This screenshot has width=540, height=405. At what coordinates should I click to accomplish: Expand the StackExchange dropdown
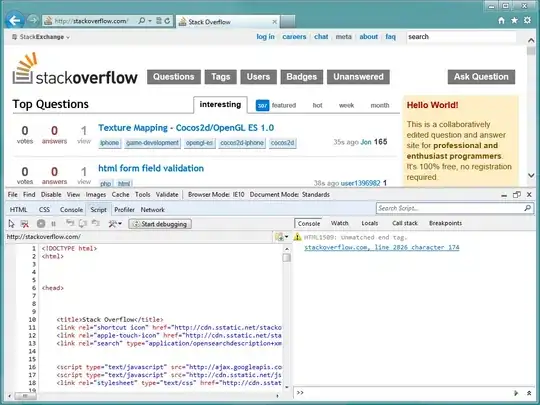pos(41,37)
